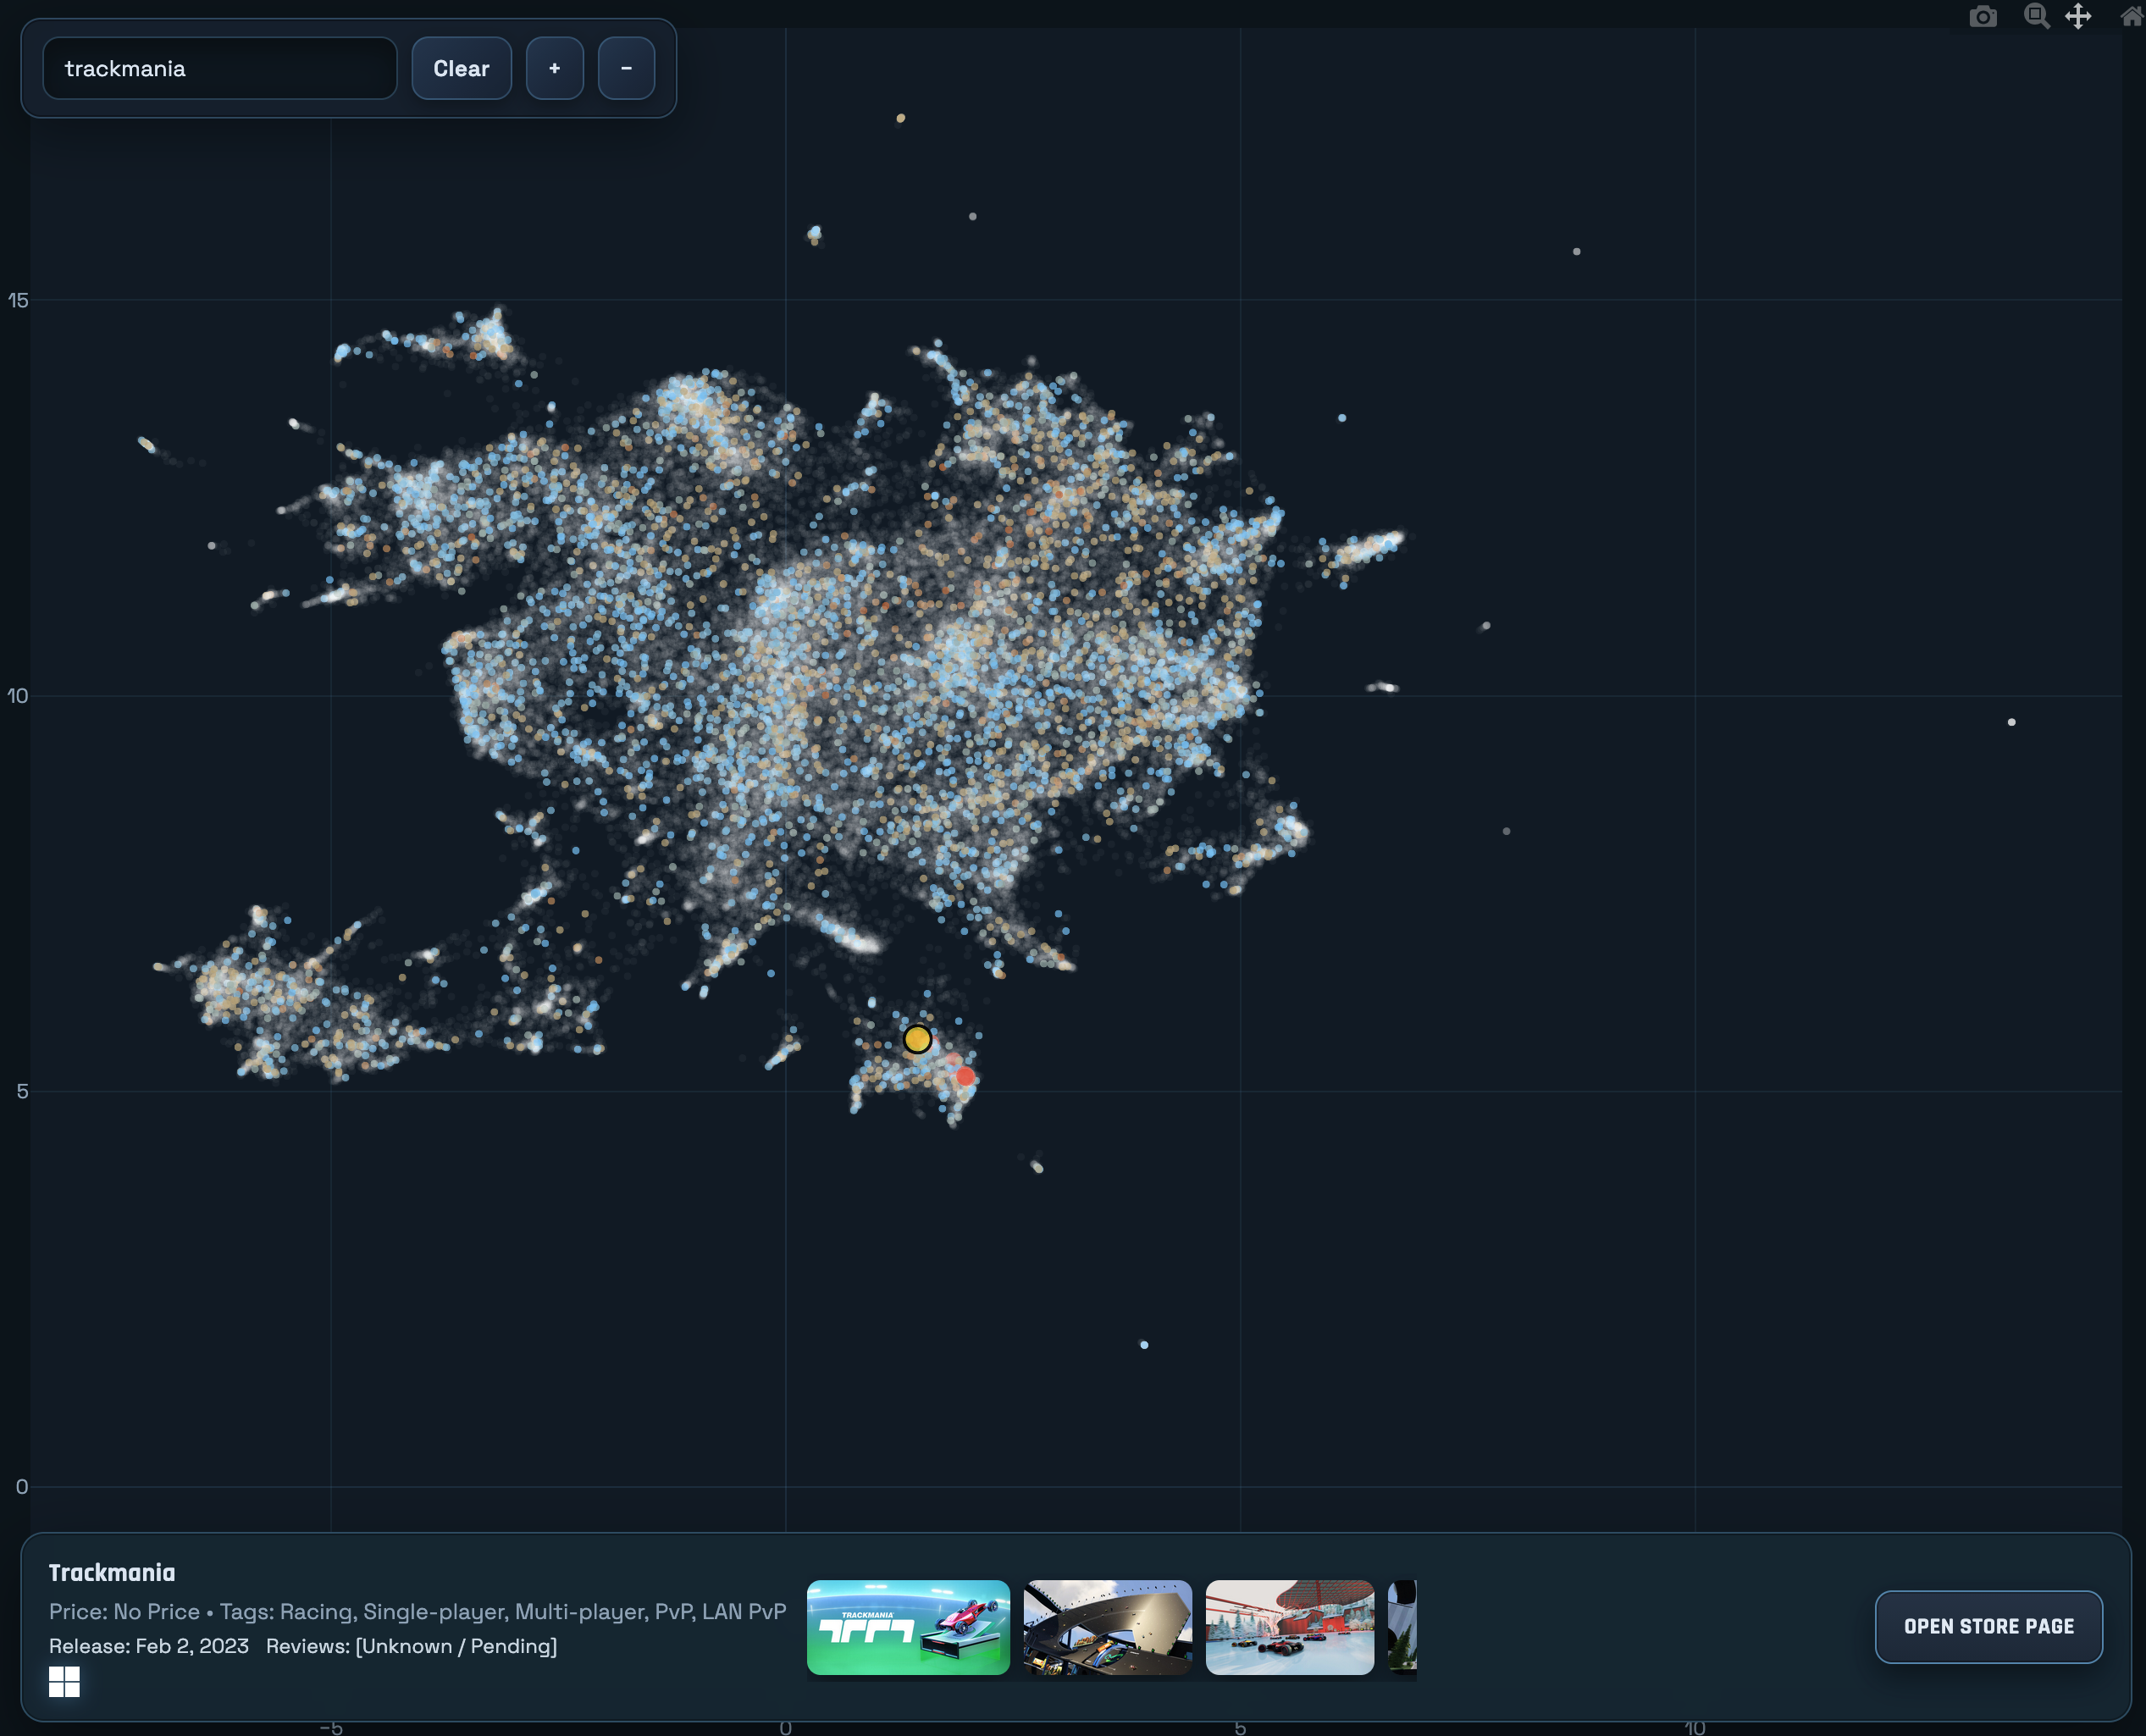Click the partially visible fourth screenshot thumbnail
2146x1736 pixels.
point(1402,1626)
